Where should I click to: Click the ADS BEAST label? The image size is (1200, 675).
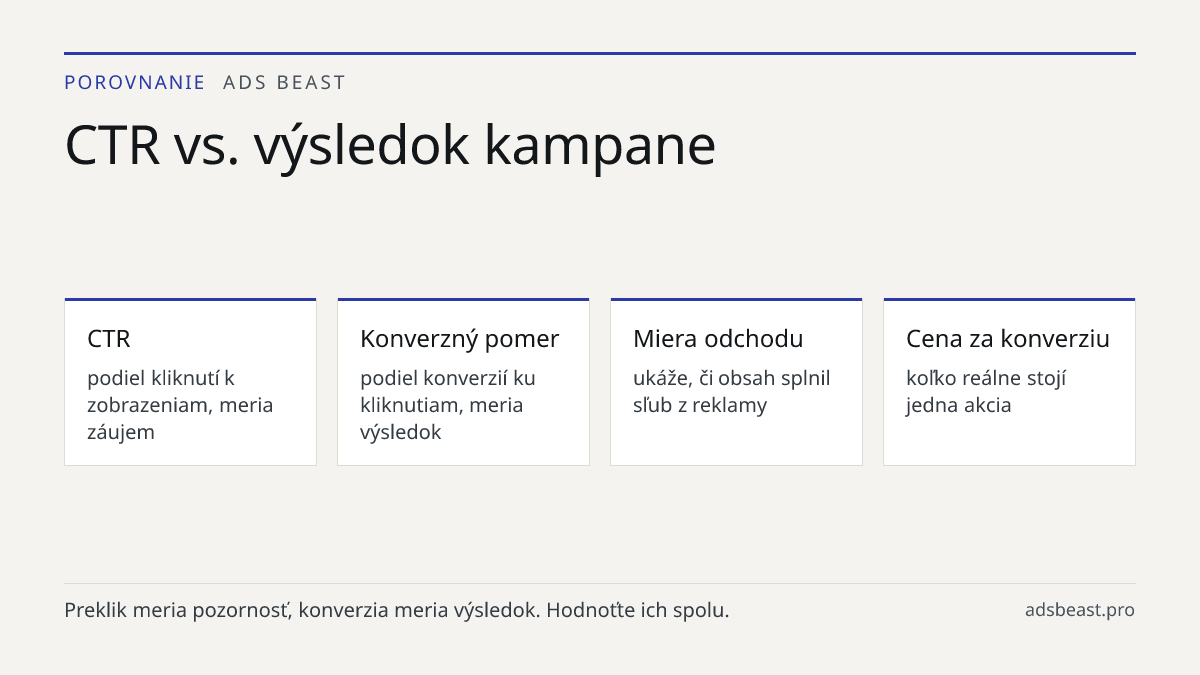pos(284,83)
